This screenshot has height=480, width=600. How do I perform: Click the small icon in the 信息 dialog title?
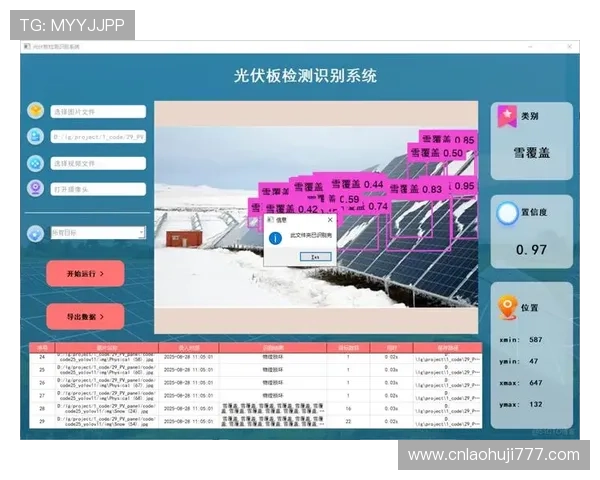[271, 220]
